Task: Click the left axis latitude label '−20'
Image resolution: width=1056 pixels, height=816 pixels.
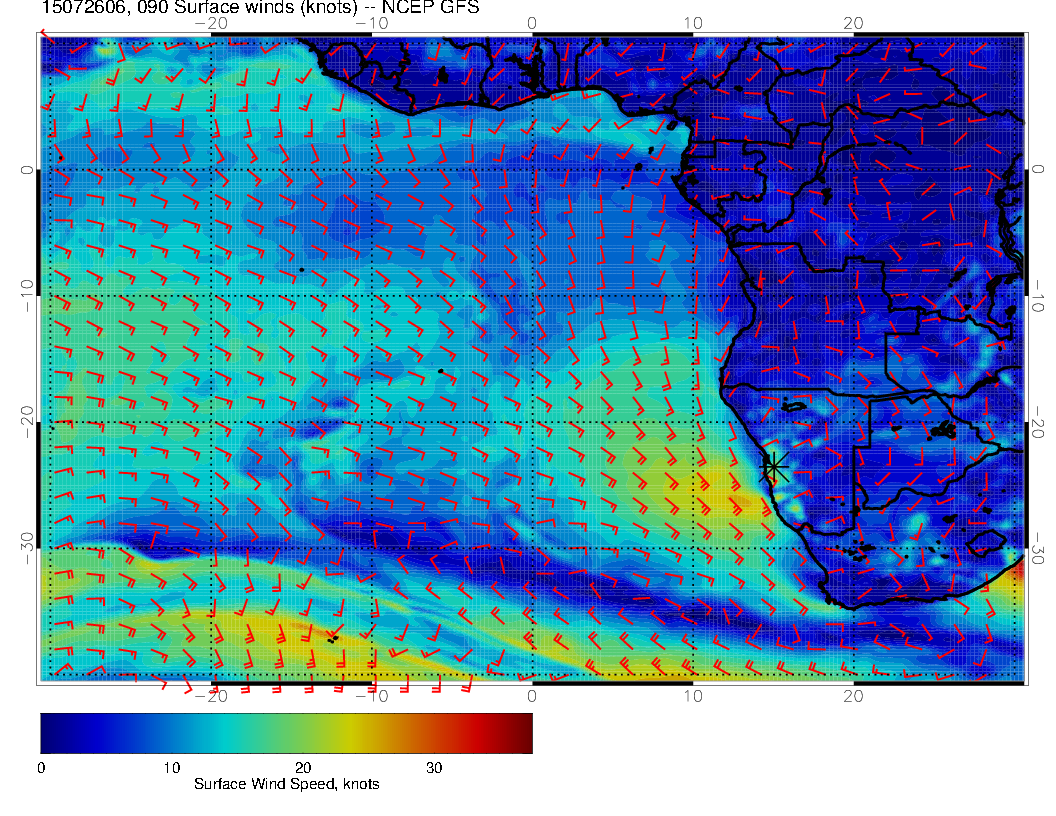Action: point(26,421)
